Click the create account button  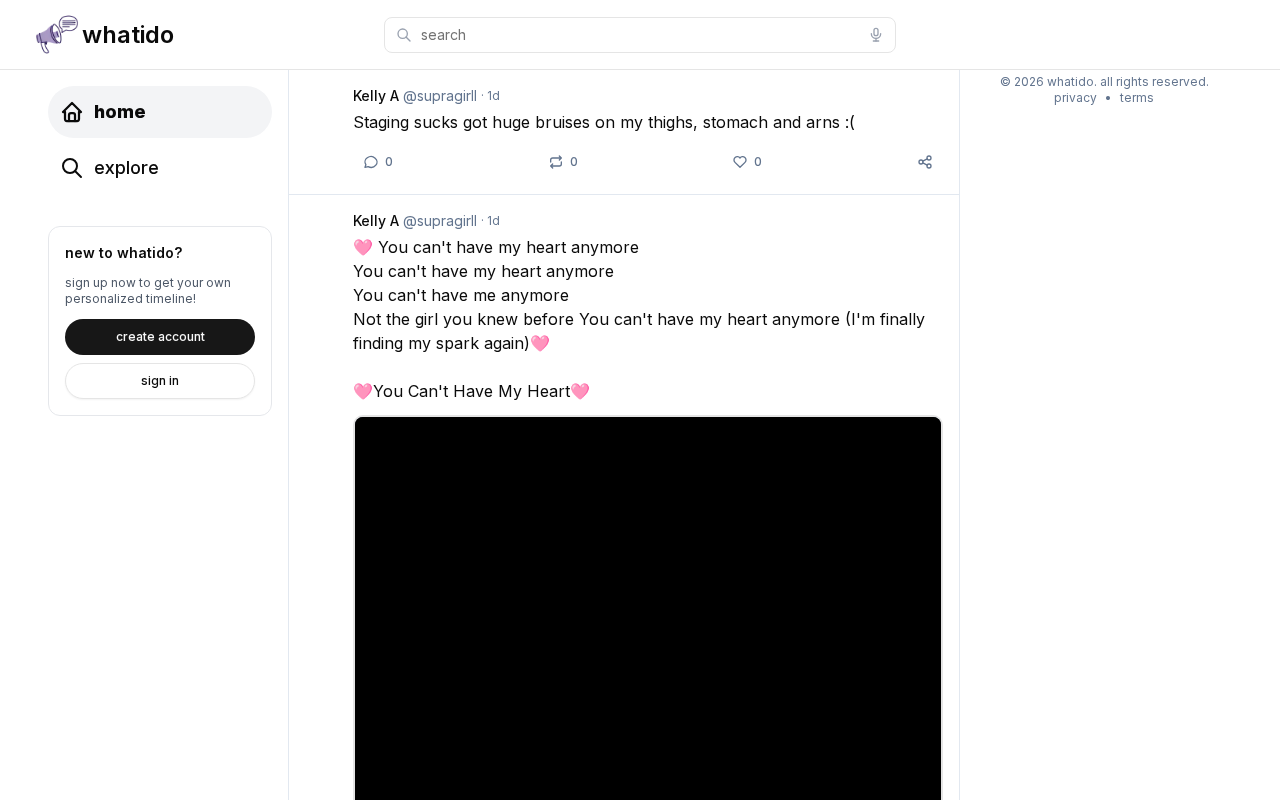point(160,337)
